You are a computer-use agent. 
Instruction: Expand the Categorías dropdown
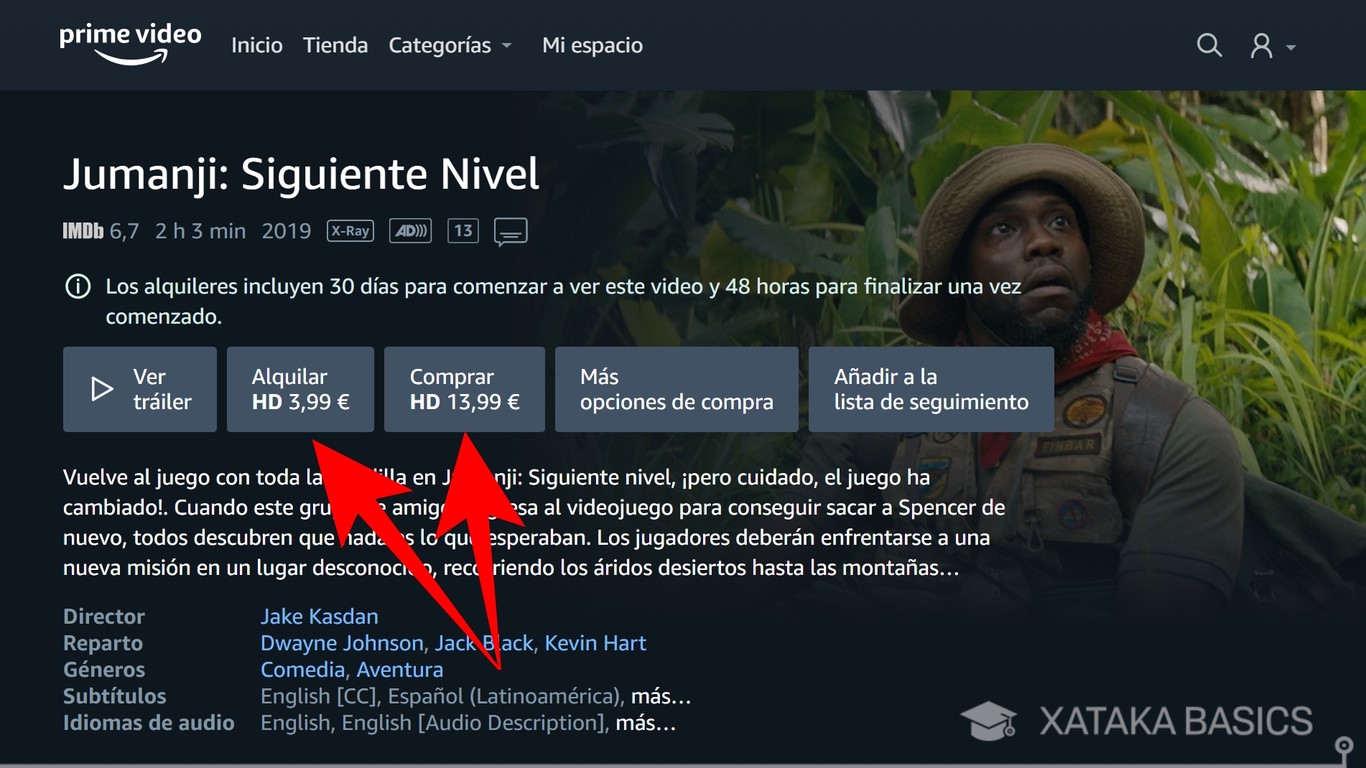[450, 45]
